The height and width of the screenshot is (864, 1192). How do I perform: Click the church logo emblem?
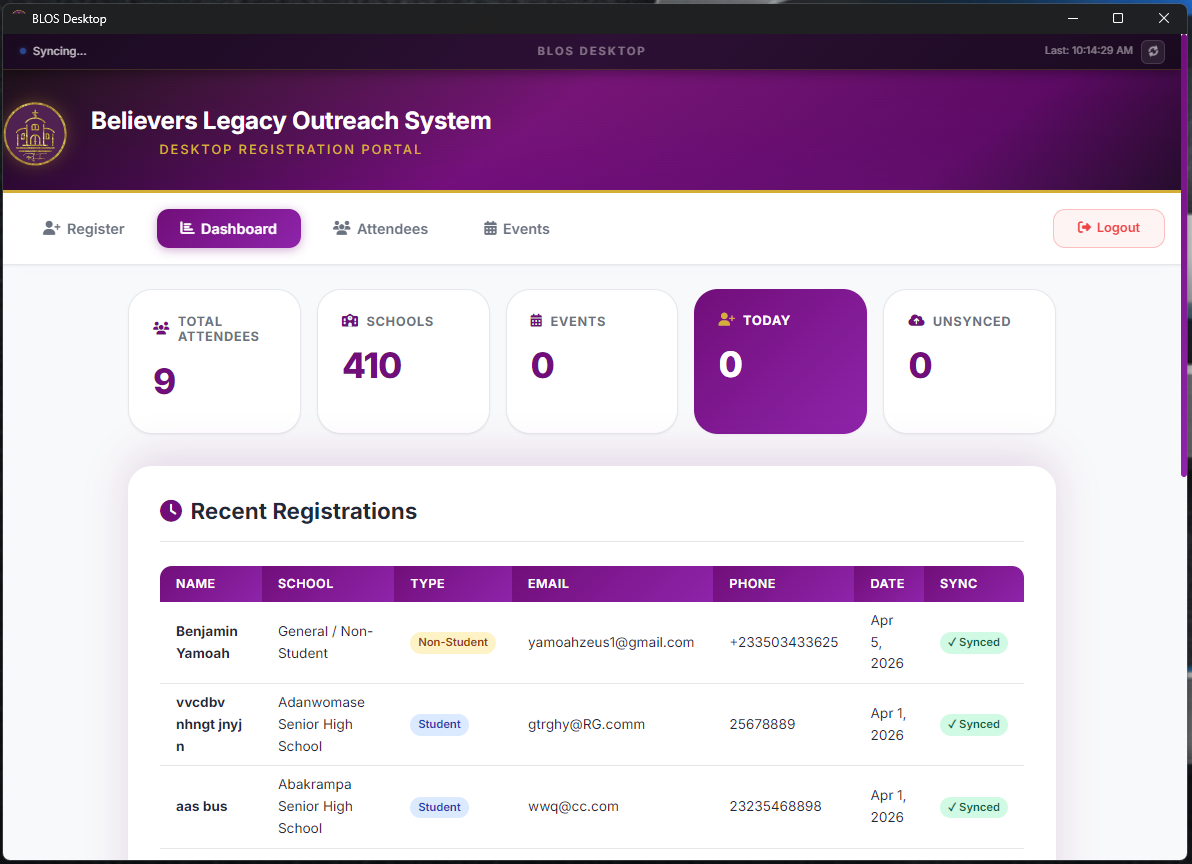pyautogui.click(x=35, y=134)
